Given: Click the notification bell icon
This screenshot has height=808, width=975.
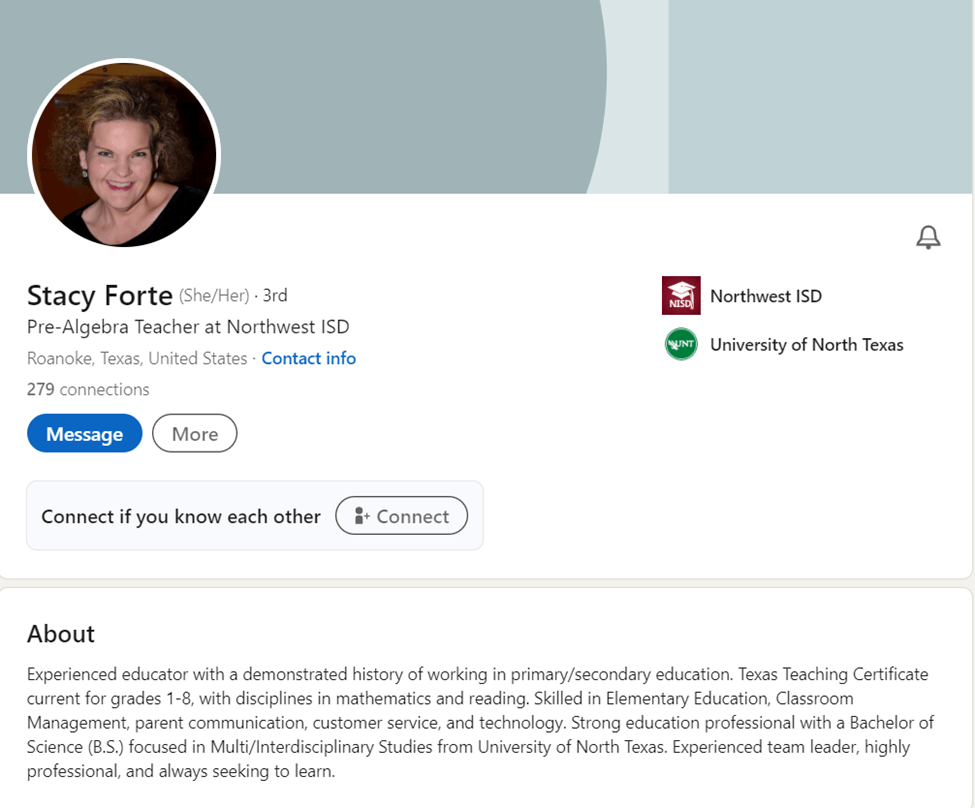Looking at the screenshot, I should [928, 237].
